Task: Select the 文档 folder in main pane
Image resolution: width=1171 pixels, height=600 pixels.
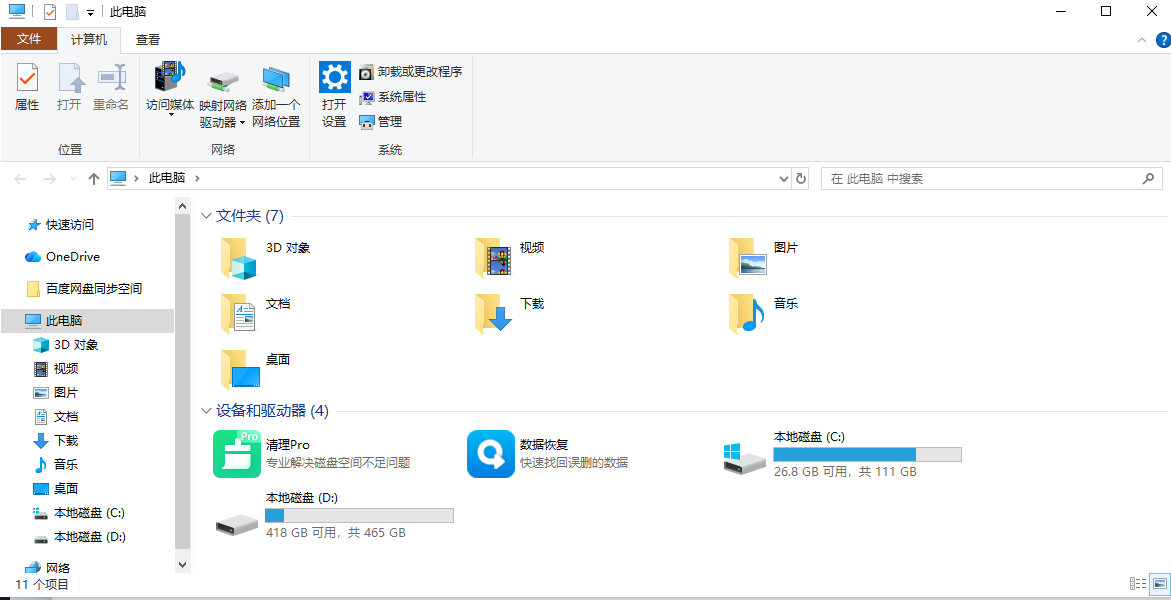Action: point(255,312)
